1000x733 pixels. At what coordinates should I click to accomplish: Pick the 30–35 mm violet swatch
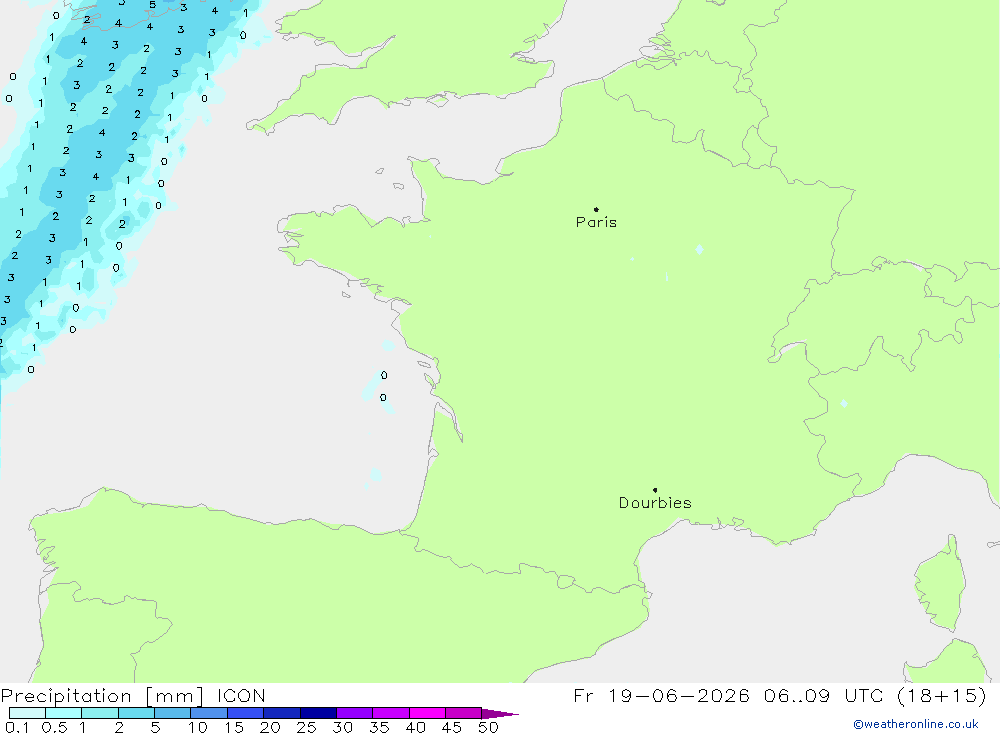pyautogui.click(x=355, y=713)
